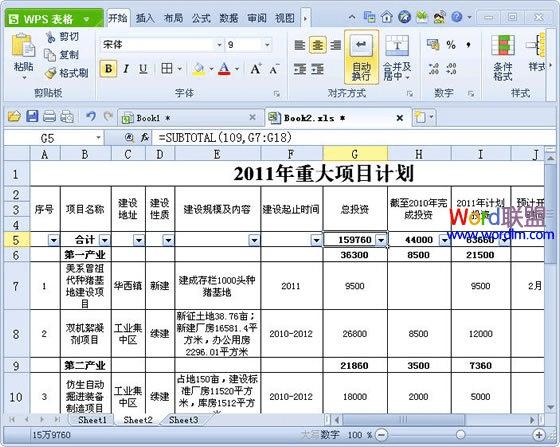Open the font color dropdown arrow
560x447 pixels.
click(x=237, y=69)
